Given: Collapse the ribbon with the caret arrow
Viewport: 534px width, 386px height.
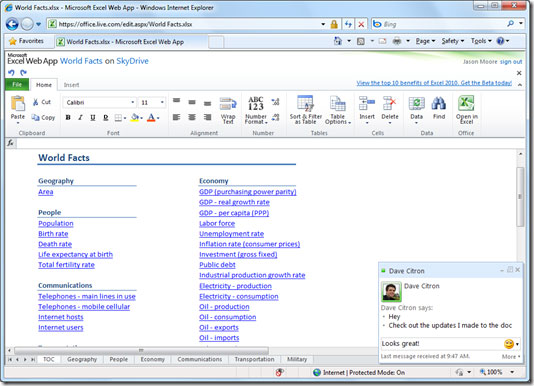Looking at the screenshot, I should 520,84.
